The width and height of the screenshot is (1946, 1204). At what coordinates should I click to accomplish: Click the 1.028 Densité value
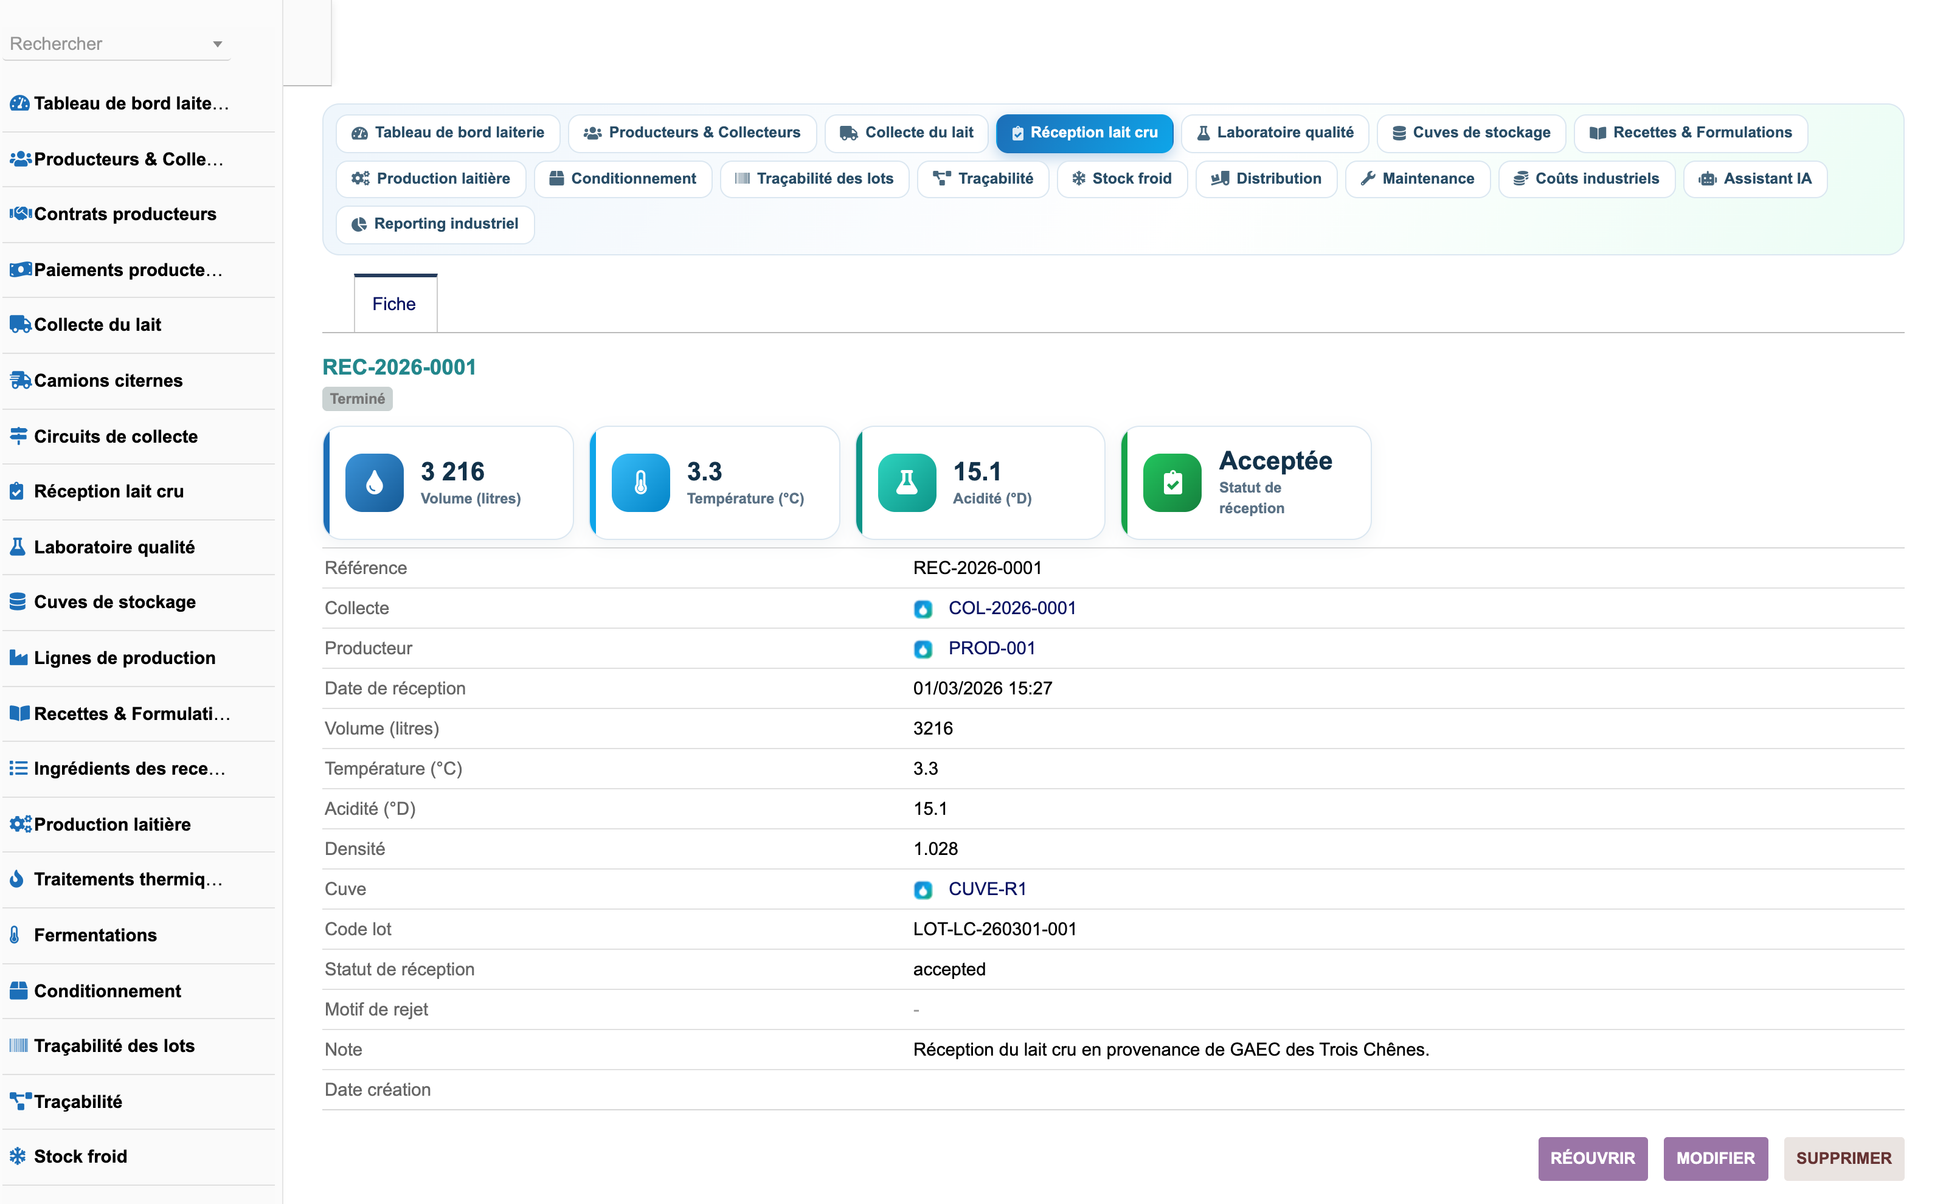[x=935, y=849]
